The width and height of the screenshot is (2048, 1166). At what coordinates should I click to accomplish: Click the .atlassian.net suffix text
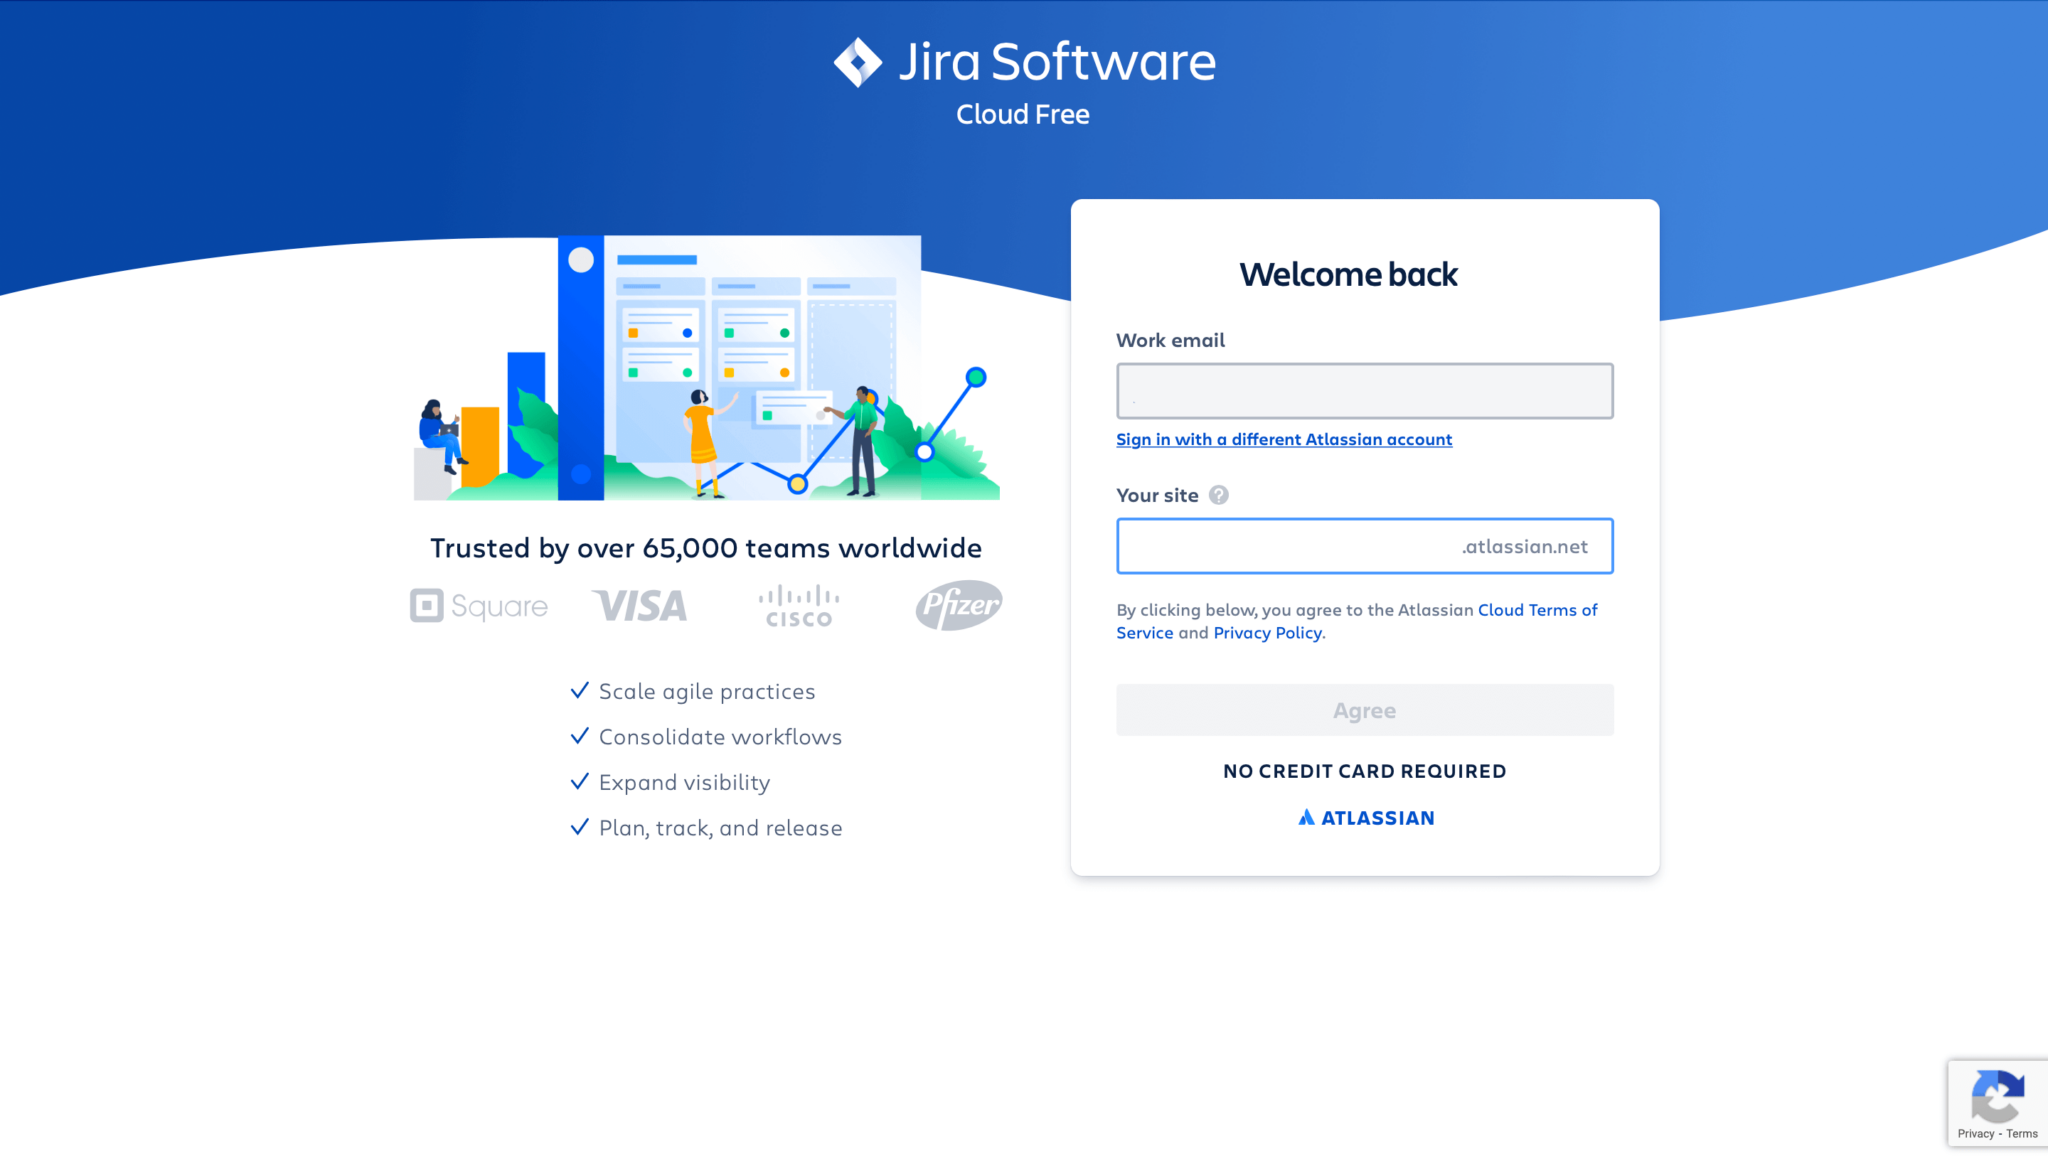pos(1524,546)
